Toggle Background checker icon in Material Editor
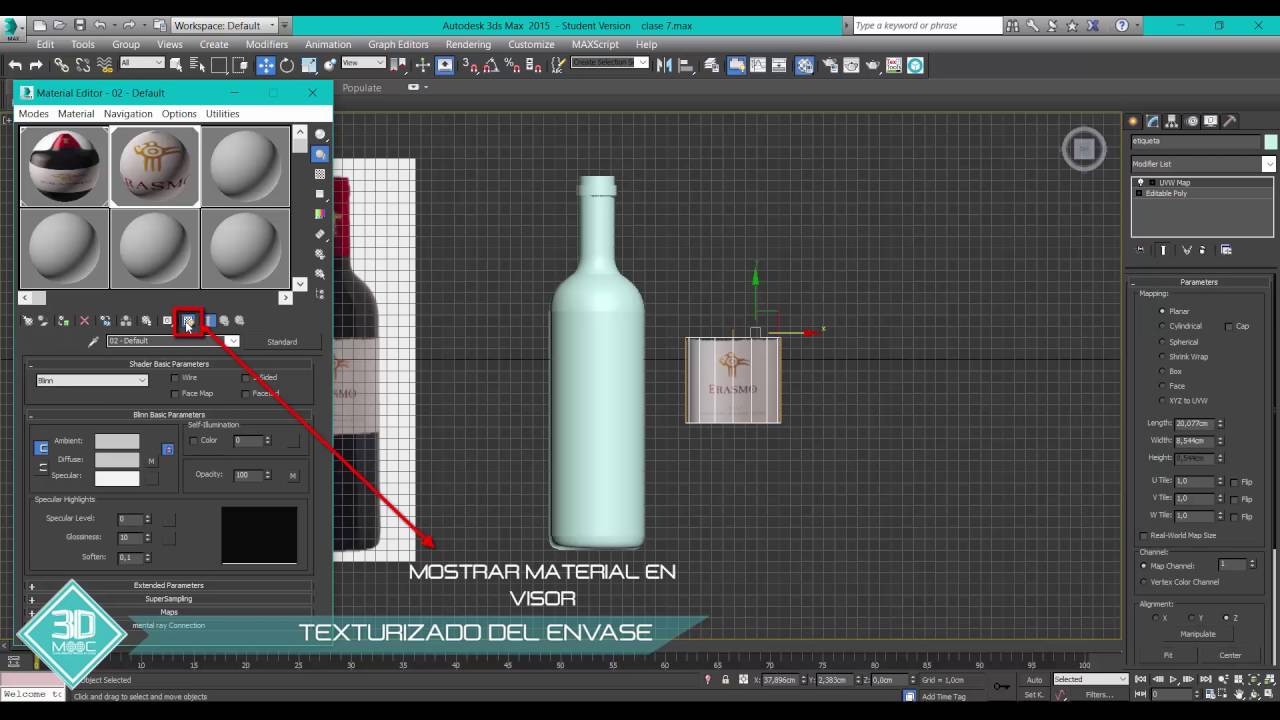 (320, 174)
